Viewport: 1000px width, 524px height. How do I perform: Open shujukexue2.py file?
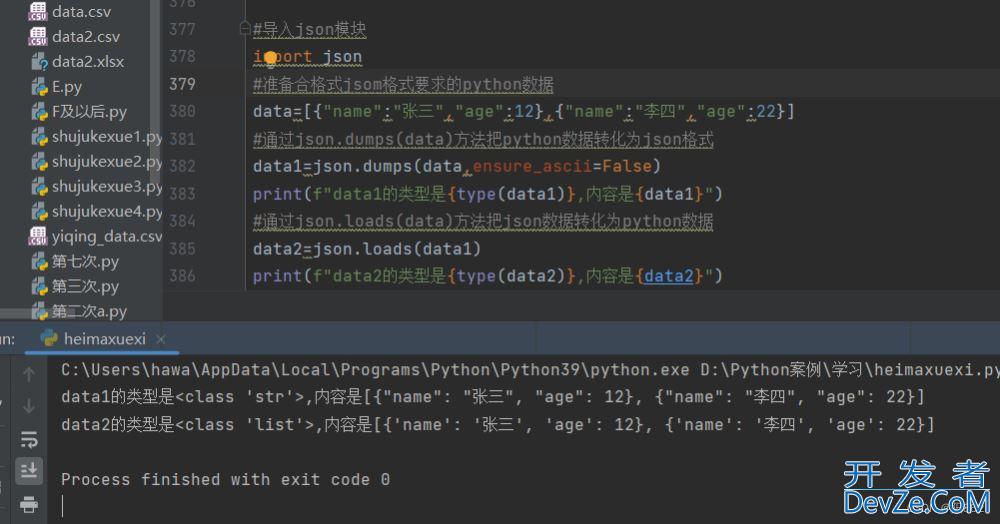(x=107, y=161)
